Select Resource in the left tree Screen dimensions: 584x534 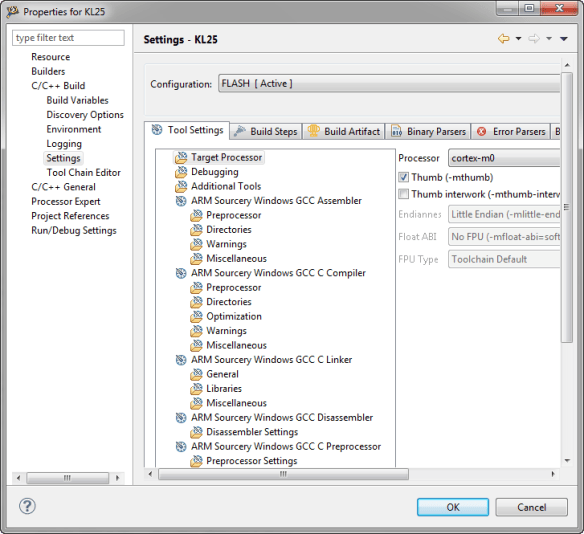[x=51, y=57]
